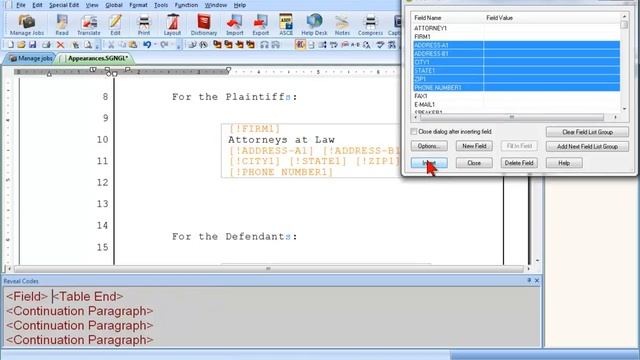
Task: Open the Undo history dropdown arrow
Action: tap(155, 44)
